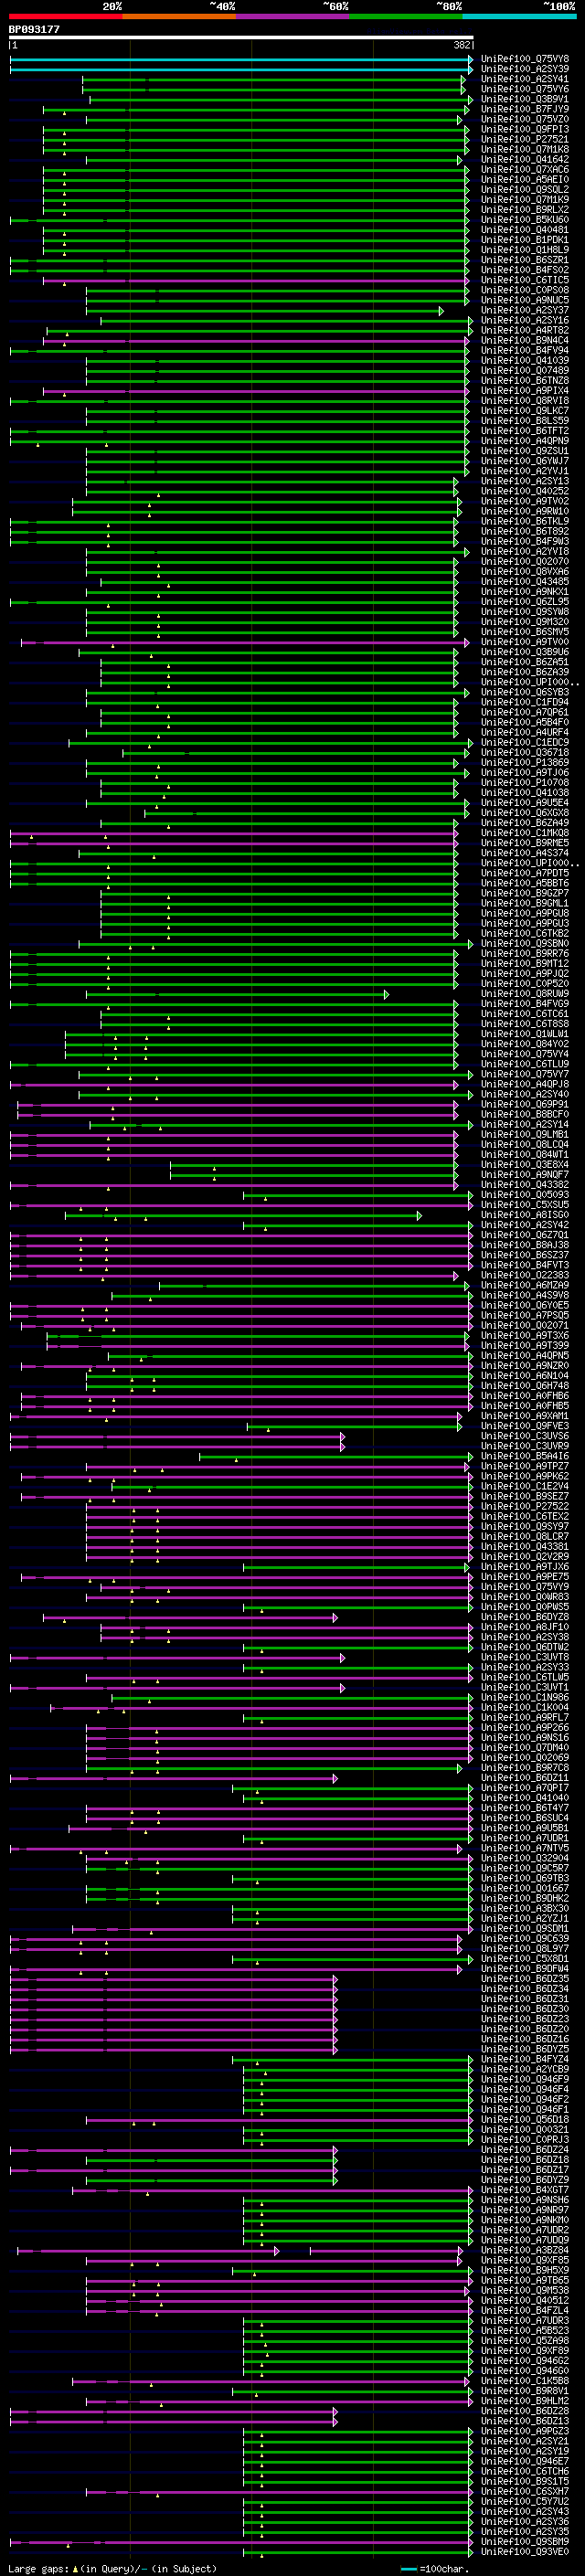Screen dimensions: 585x2576
Task: Click the white query sequence bar
Action: pos(241,38)
